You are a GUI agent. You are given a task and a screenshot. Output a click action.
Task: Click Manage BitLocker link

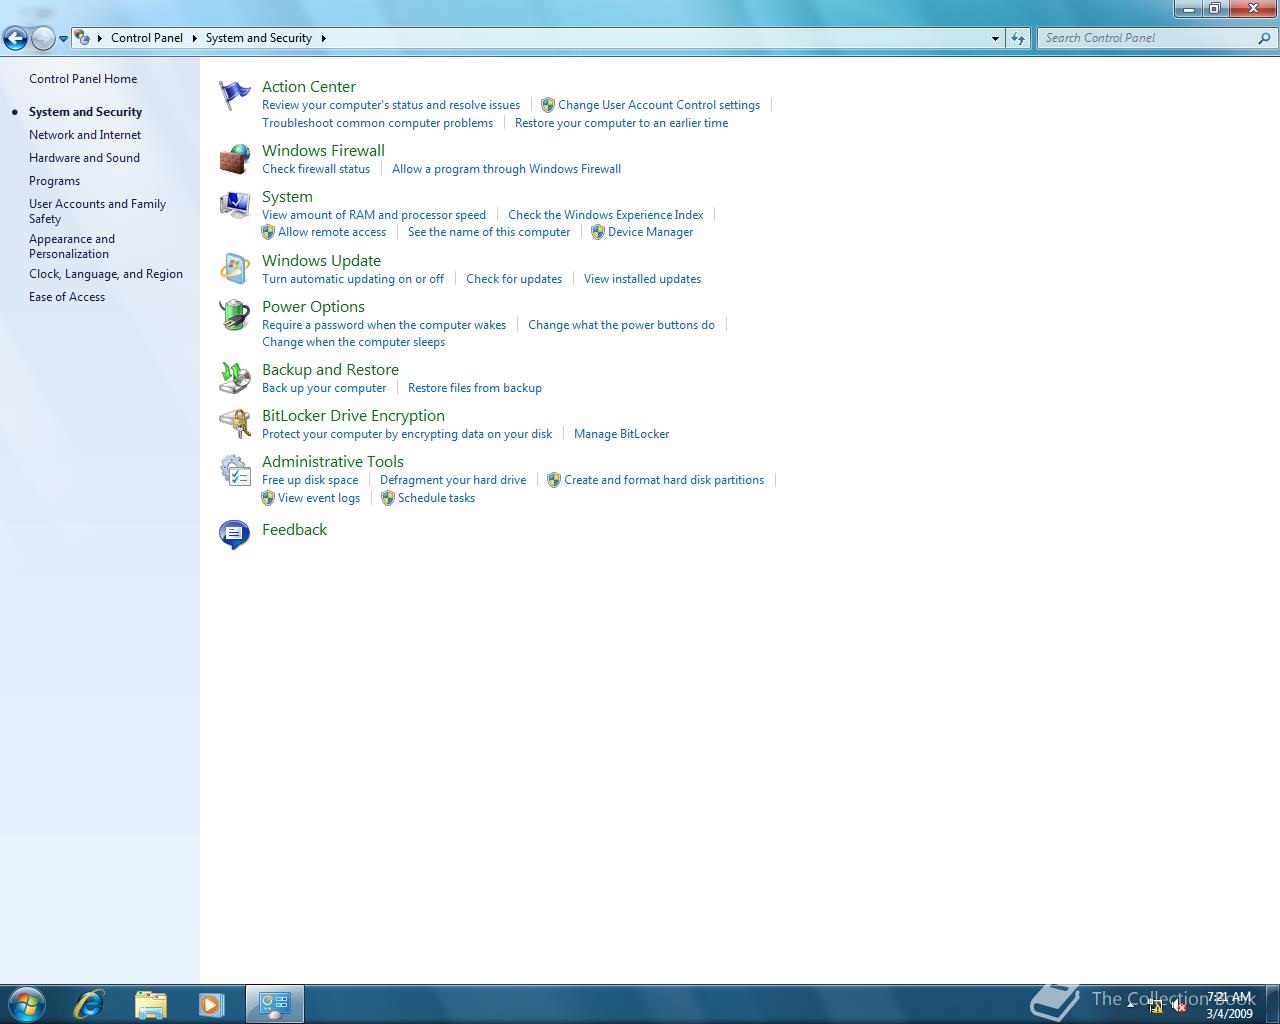621,434
